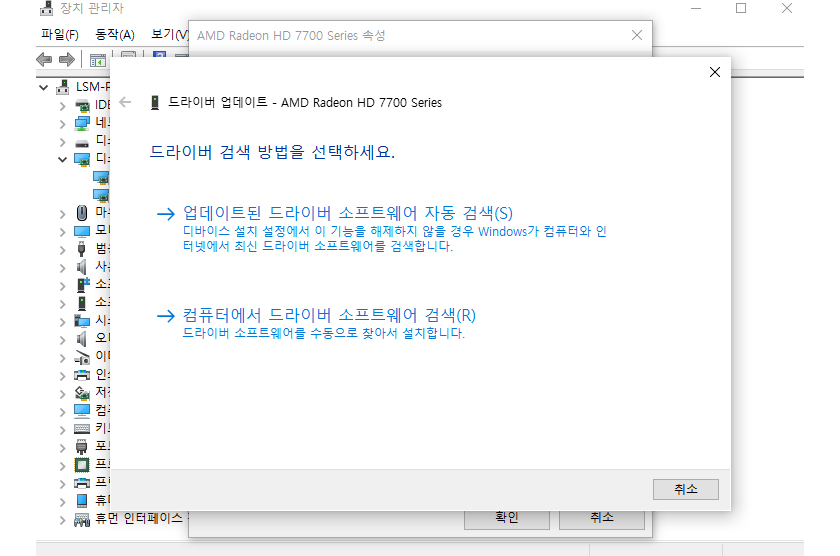Screen dimensions: 840x556
Task: Select the LSM-P tree root label
Action: 92,87
